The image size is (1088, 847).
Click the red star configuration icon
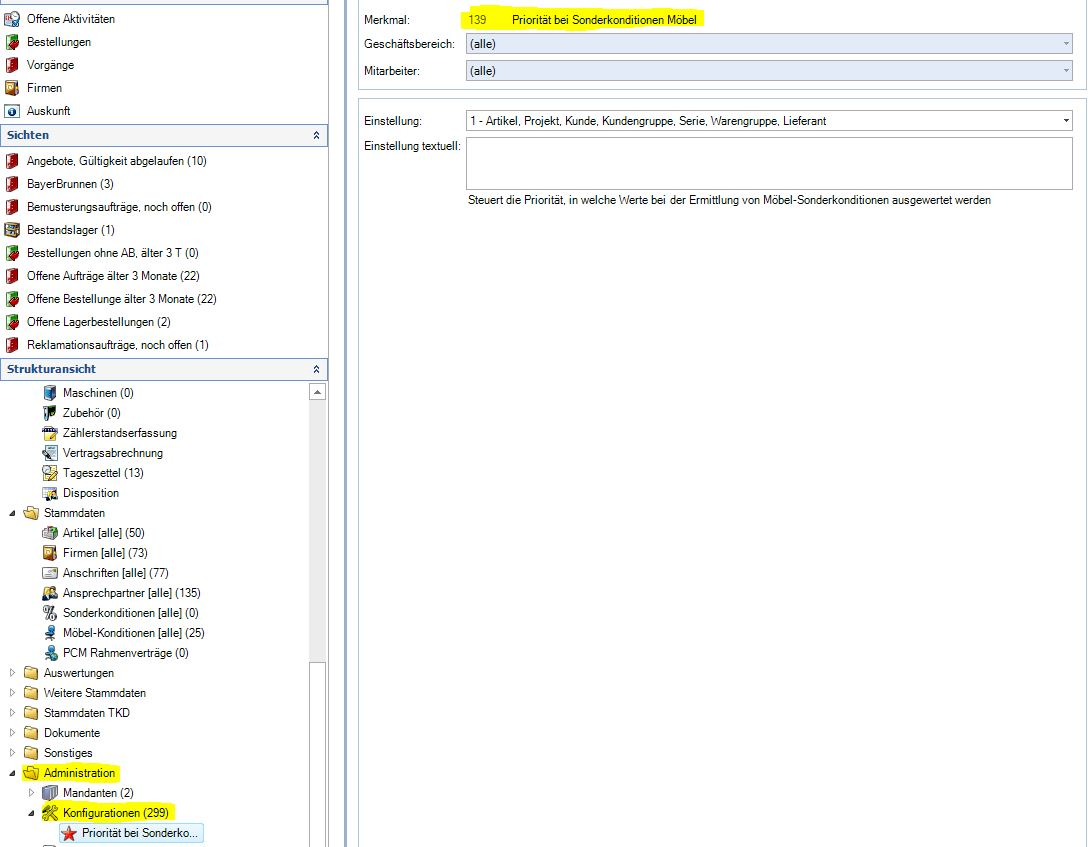coord(68,833)
